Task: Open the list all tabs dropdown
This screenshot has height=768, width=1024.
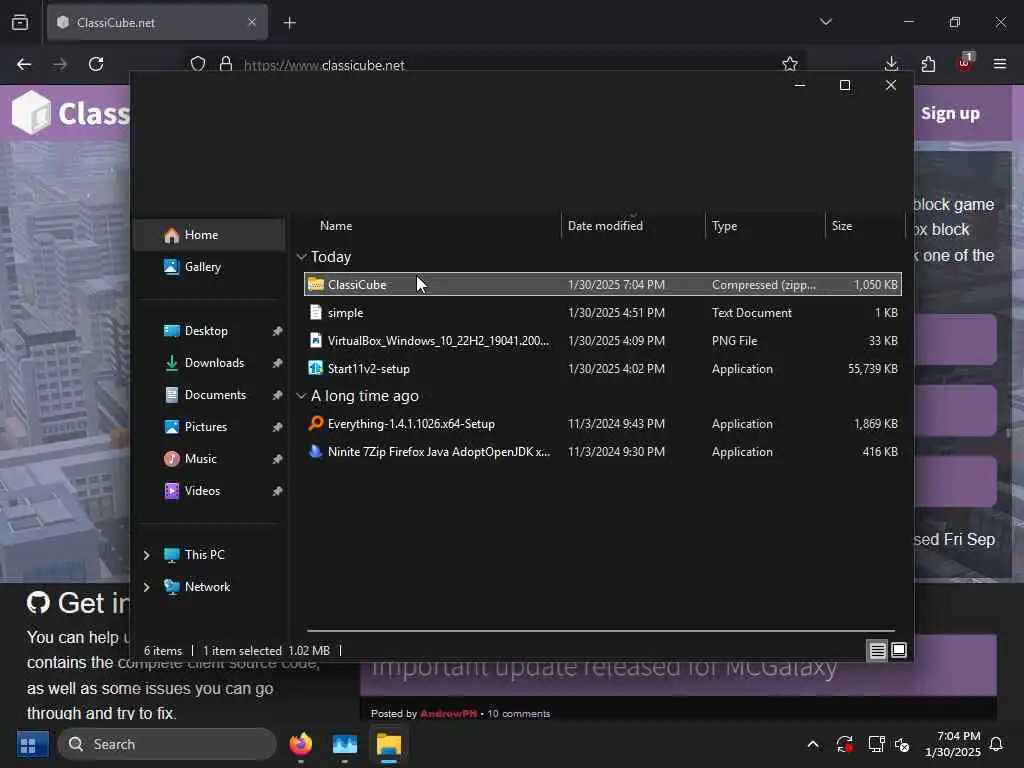Action: 826,22
